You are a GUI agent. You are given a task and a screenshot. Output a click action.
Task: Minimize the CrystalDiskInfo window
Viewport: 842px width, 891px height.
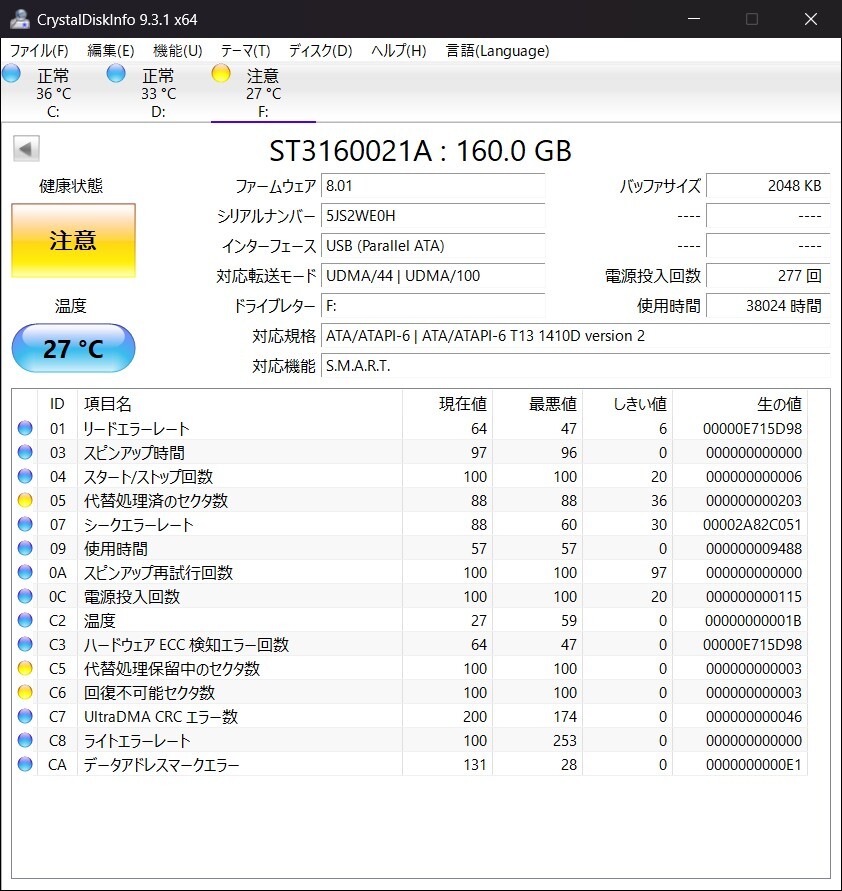tap(694, 19)
